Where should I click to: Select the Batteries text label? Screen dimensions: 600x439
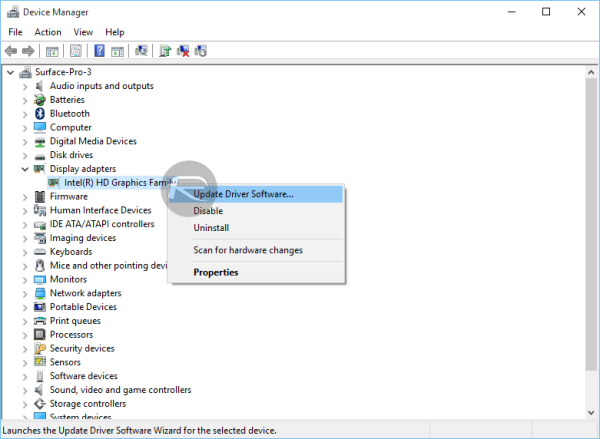[67, 100]
